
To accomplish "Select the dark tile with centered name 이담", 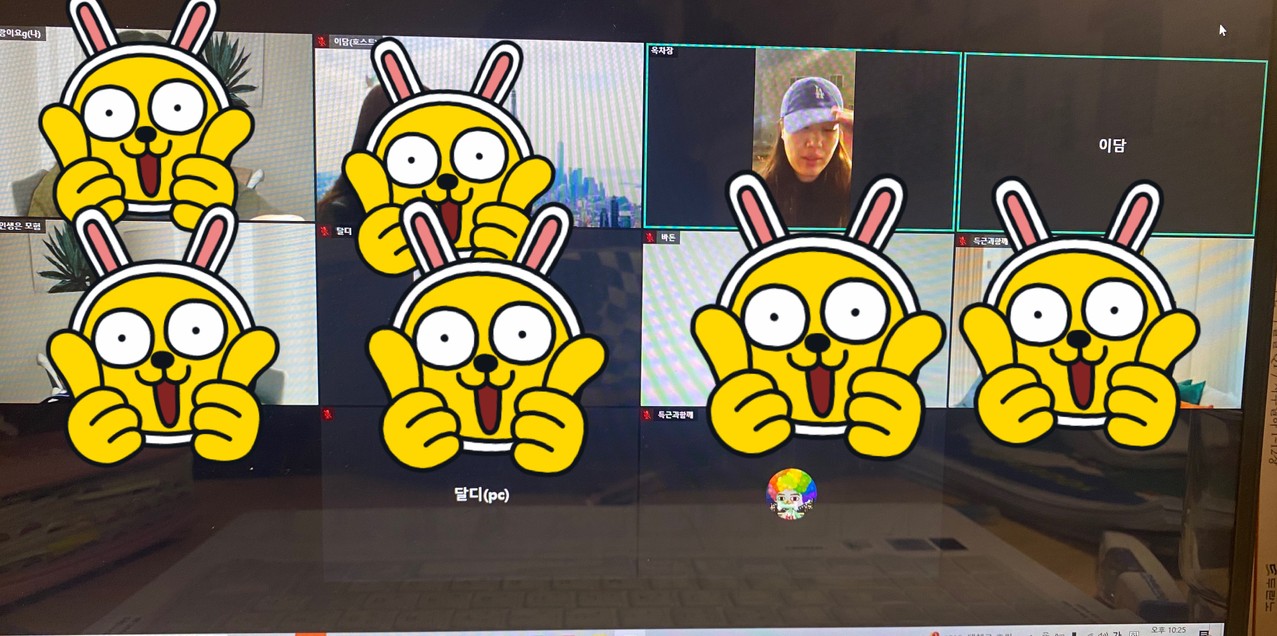I will tap(1112, 145).
